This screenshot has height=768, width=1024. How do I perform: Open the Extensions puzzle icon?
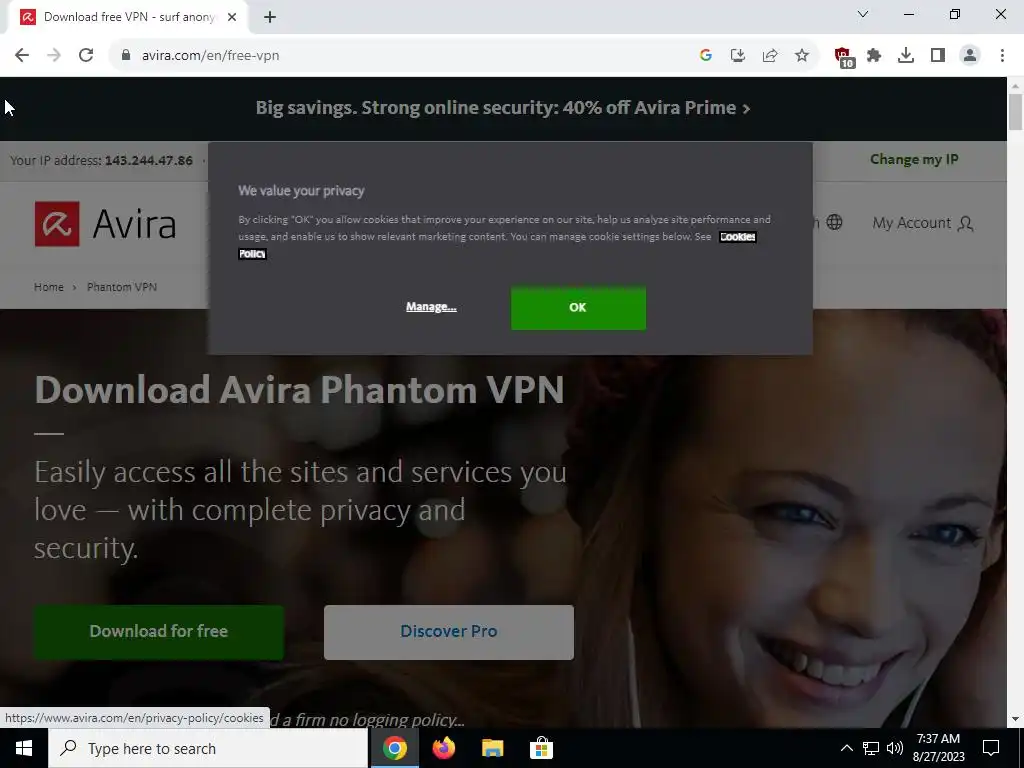pos(874,56)
